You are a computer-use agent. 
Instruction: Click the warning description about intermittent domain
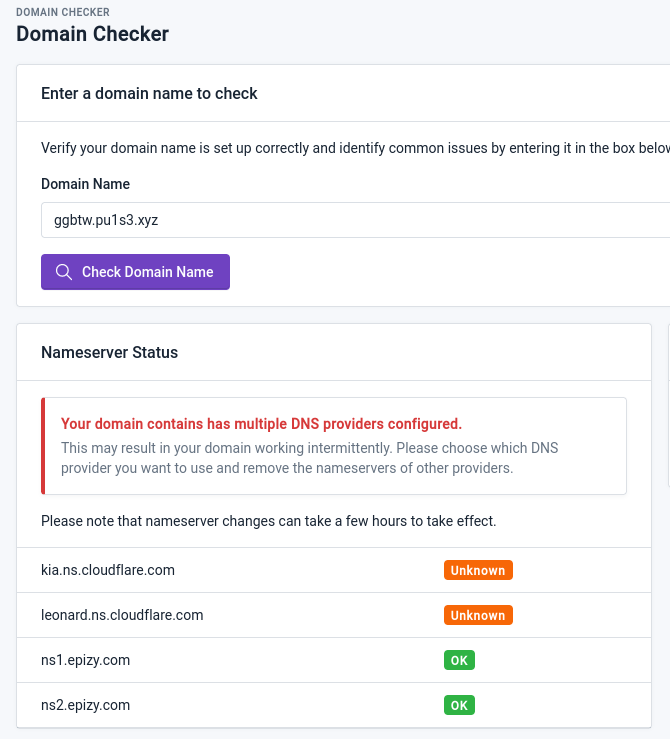(x=310, y=458)
